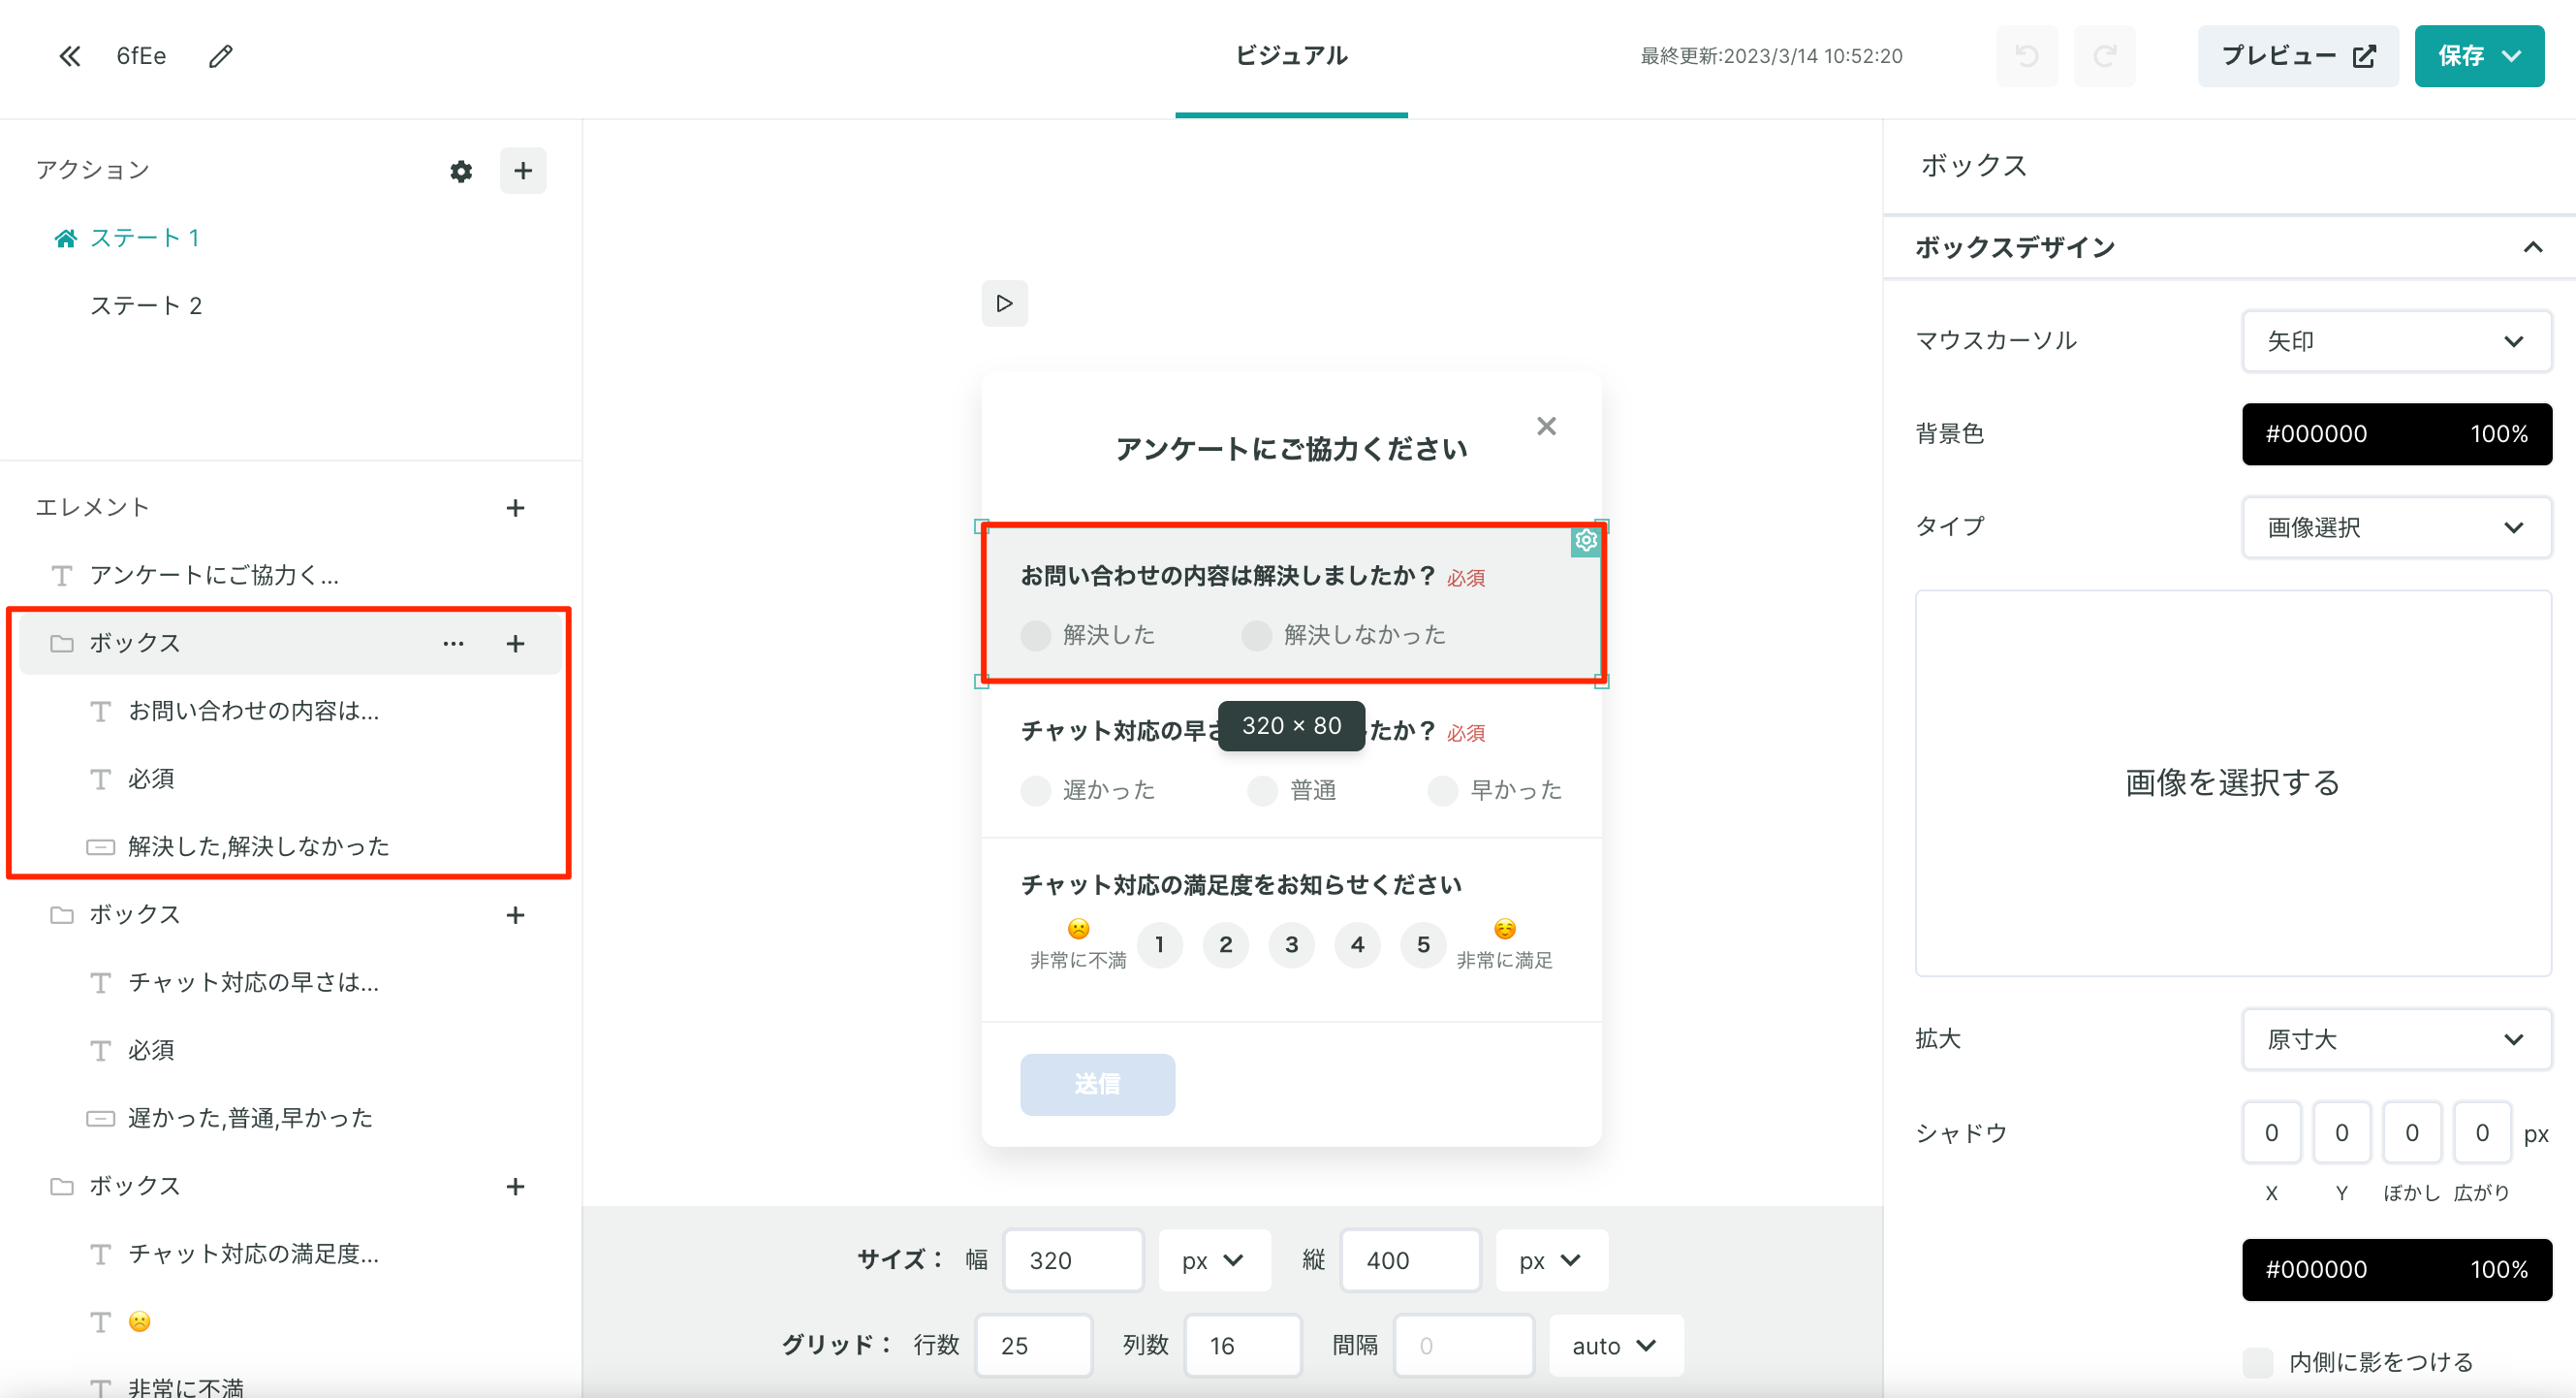Click the 送信 button on the form
Screen dimensions: 2576x1398
1097,1084
